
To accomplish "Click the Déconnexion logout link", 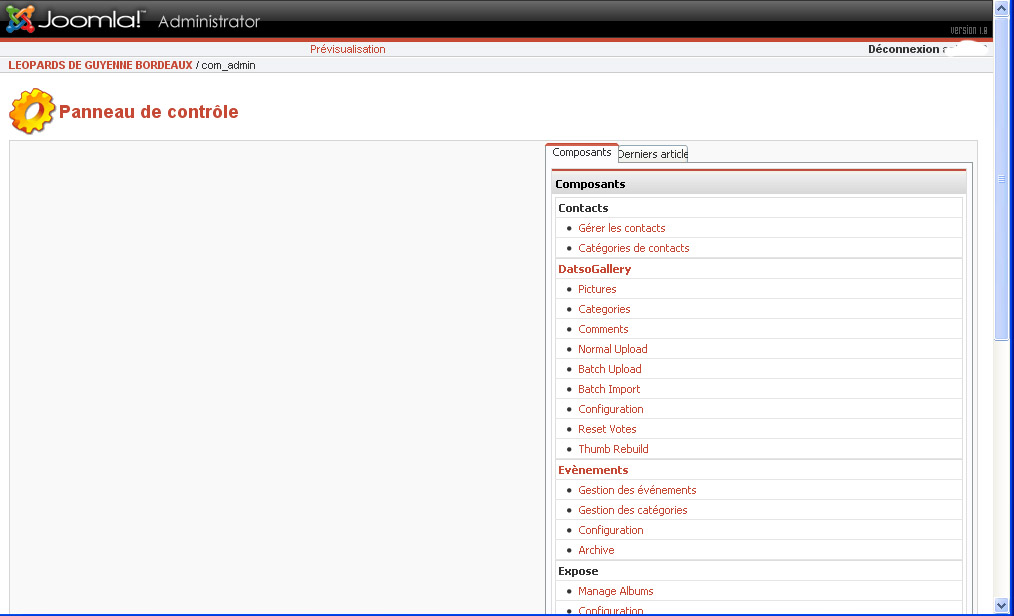I will [x=903, y=49].
